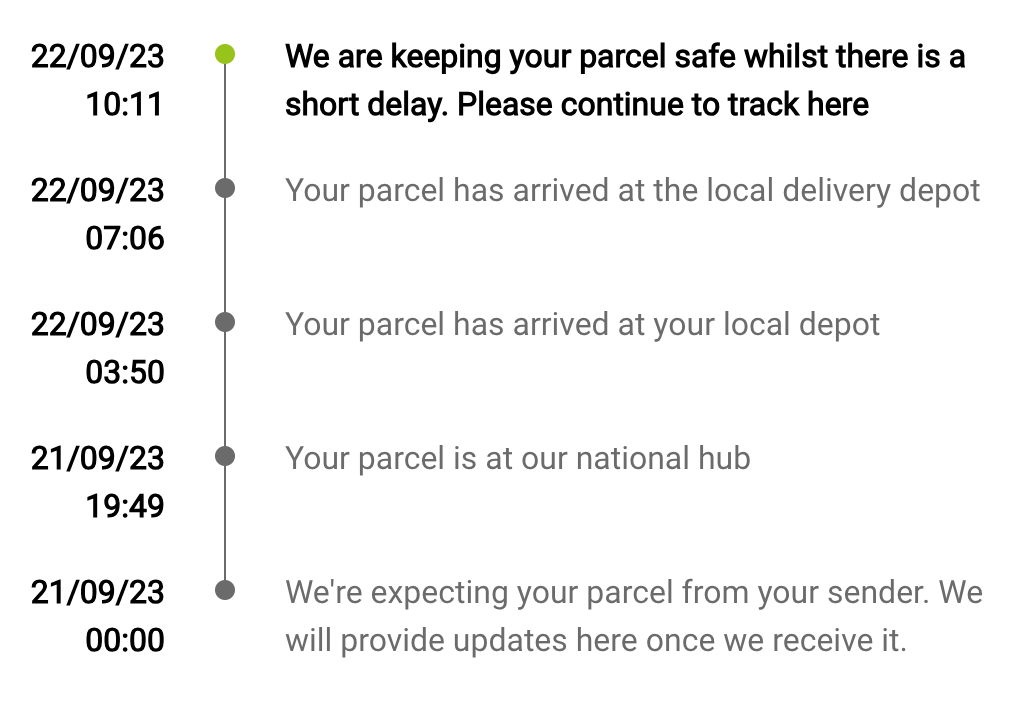This screenshot has height=702, width=1030.
Task: Click the 'expecting your parcel from your sender' message
Action: 633,616
